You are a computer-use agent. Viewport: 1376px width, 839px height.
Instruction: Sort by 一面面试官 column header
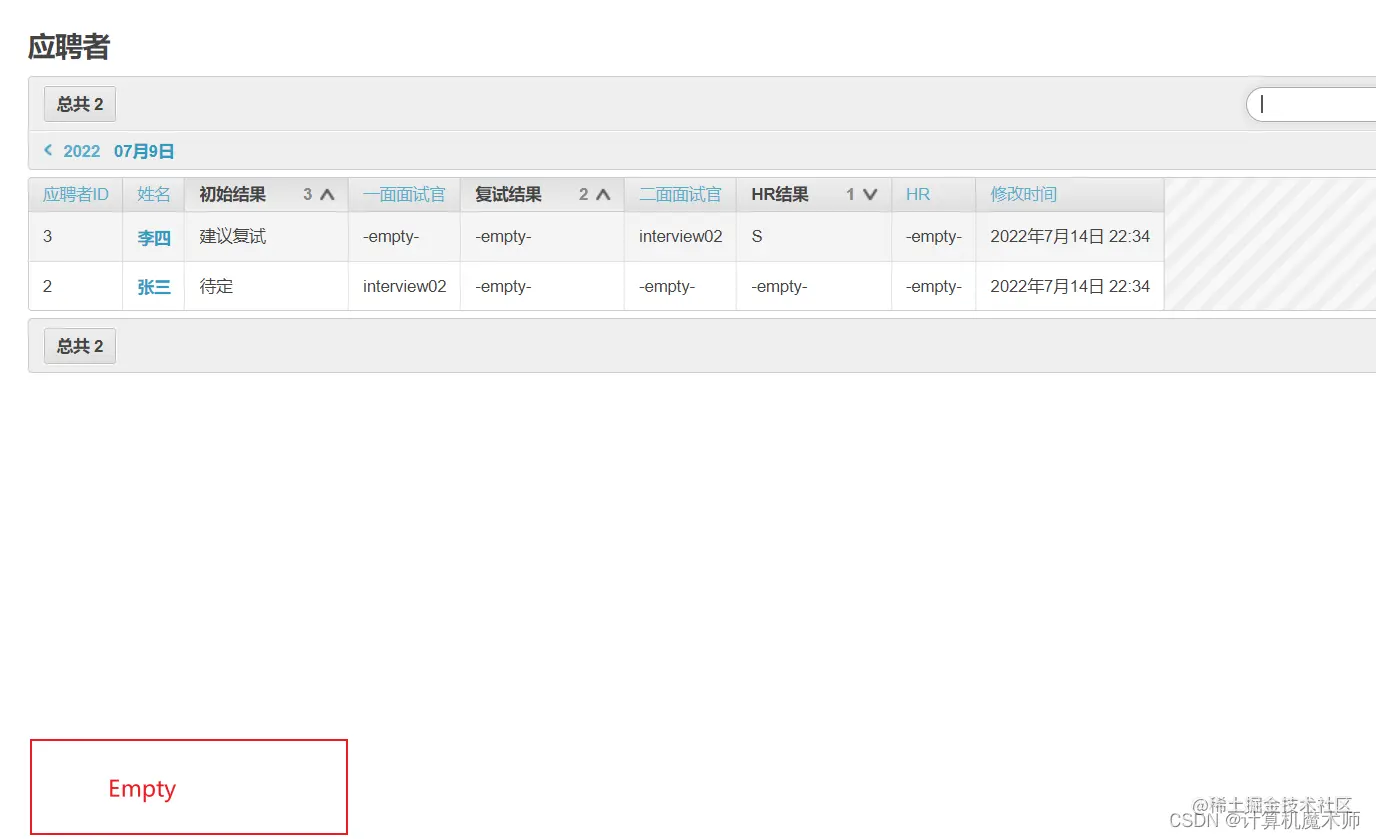click(x=404, y=195)
